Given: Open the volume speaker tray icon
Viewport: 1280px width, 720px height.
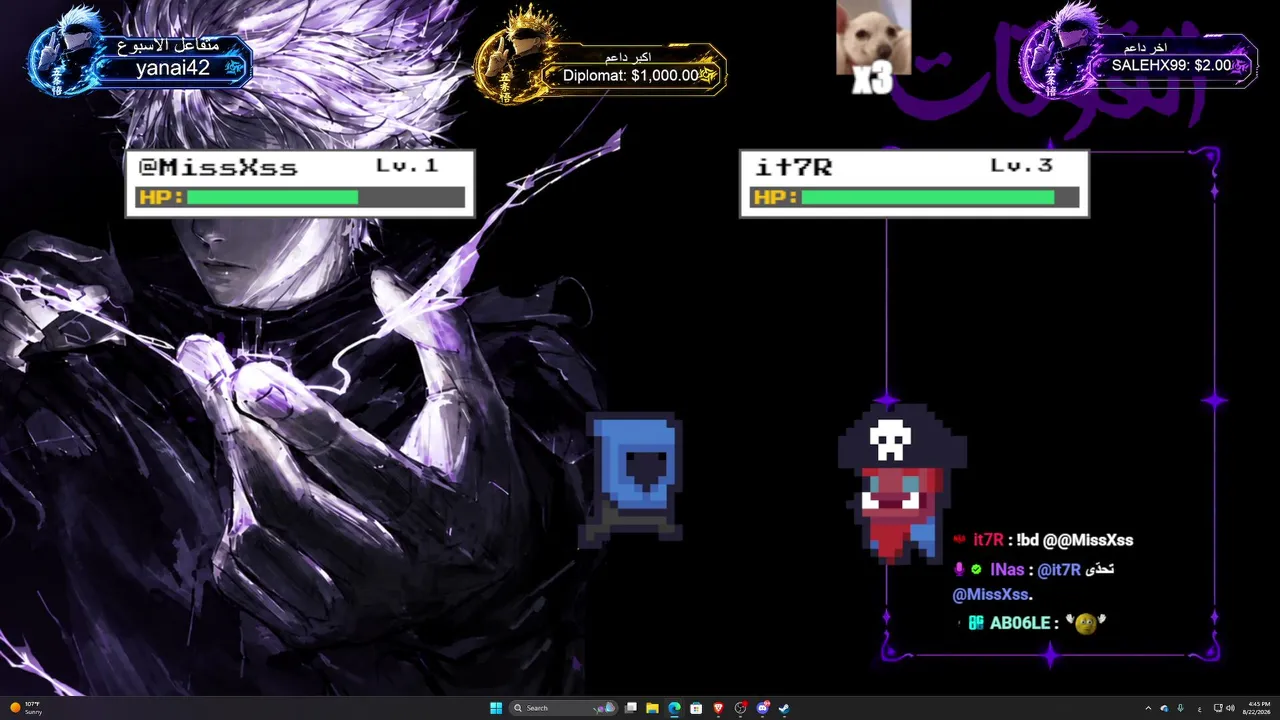Looking at the screenshot, I should [1230, 708].
